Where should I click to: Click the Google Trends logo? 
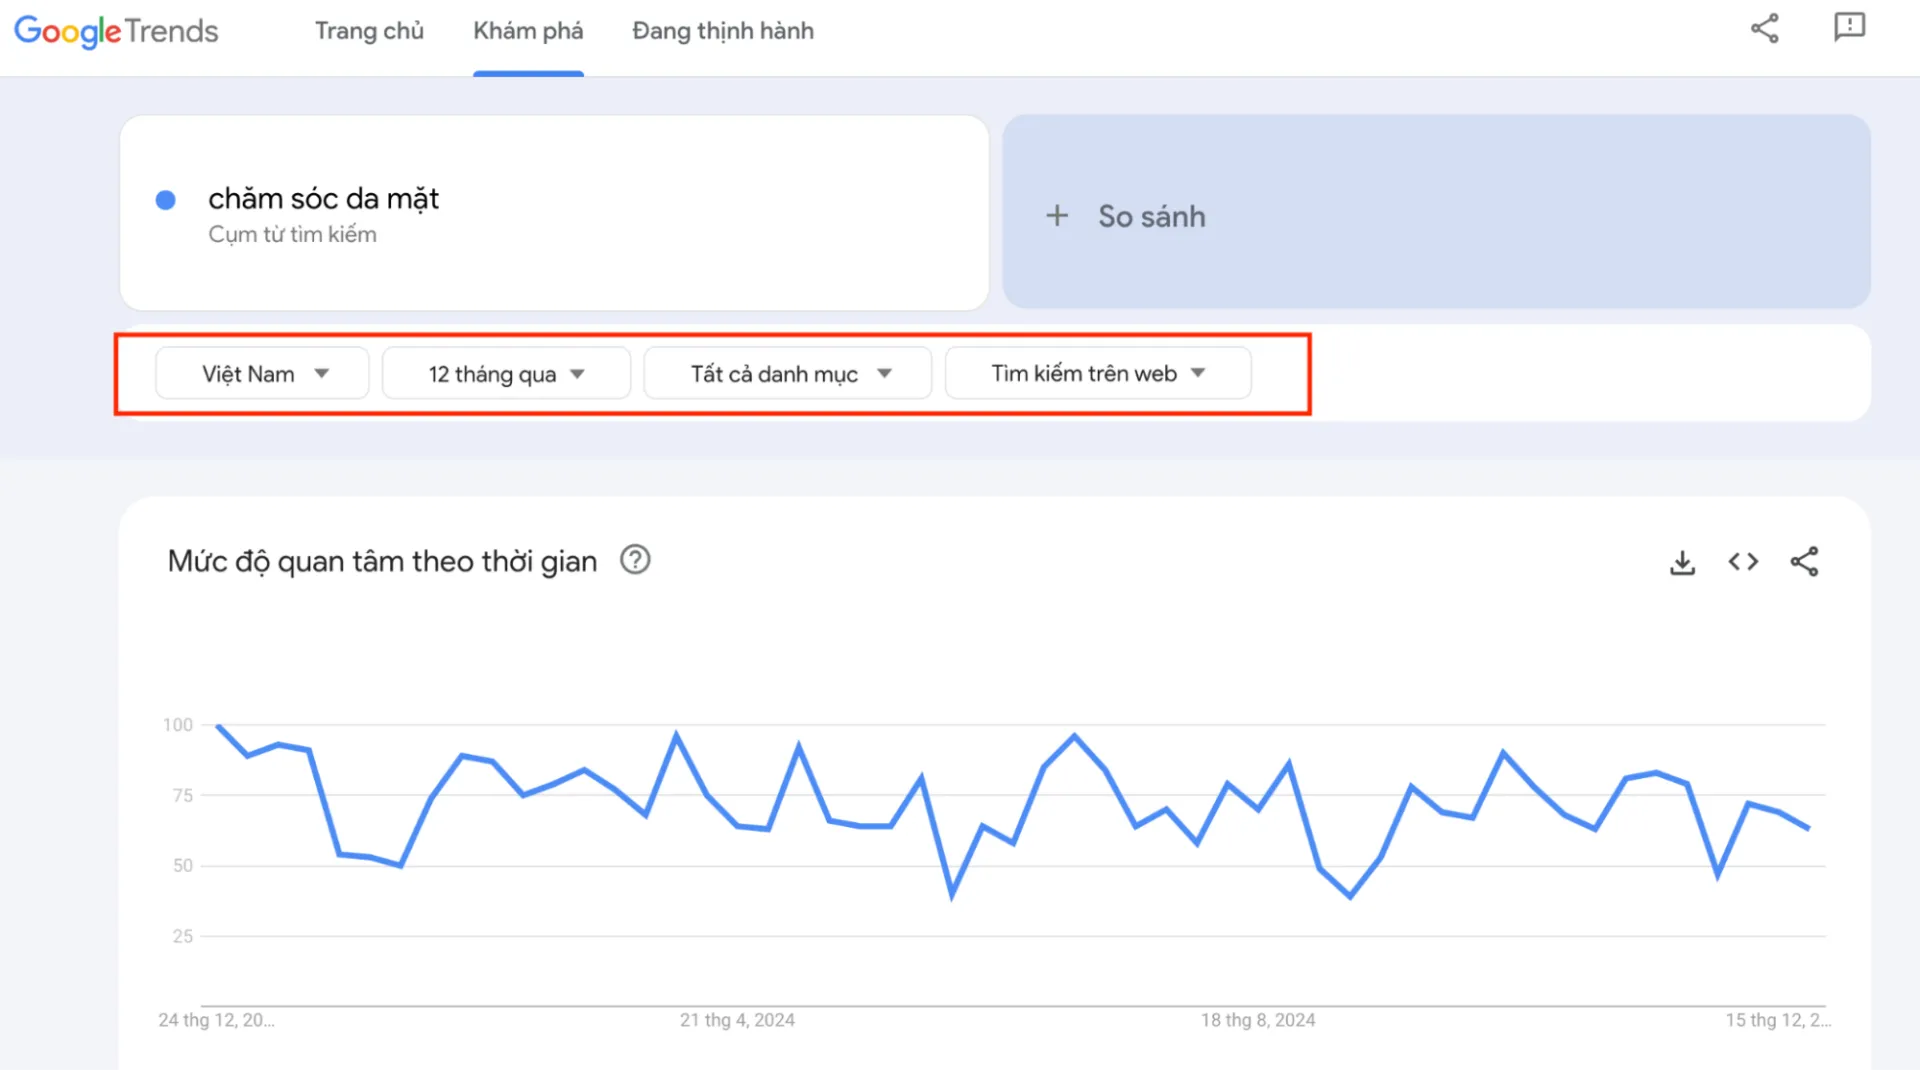click(116, 31)
